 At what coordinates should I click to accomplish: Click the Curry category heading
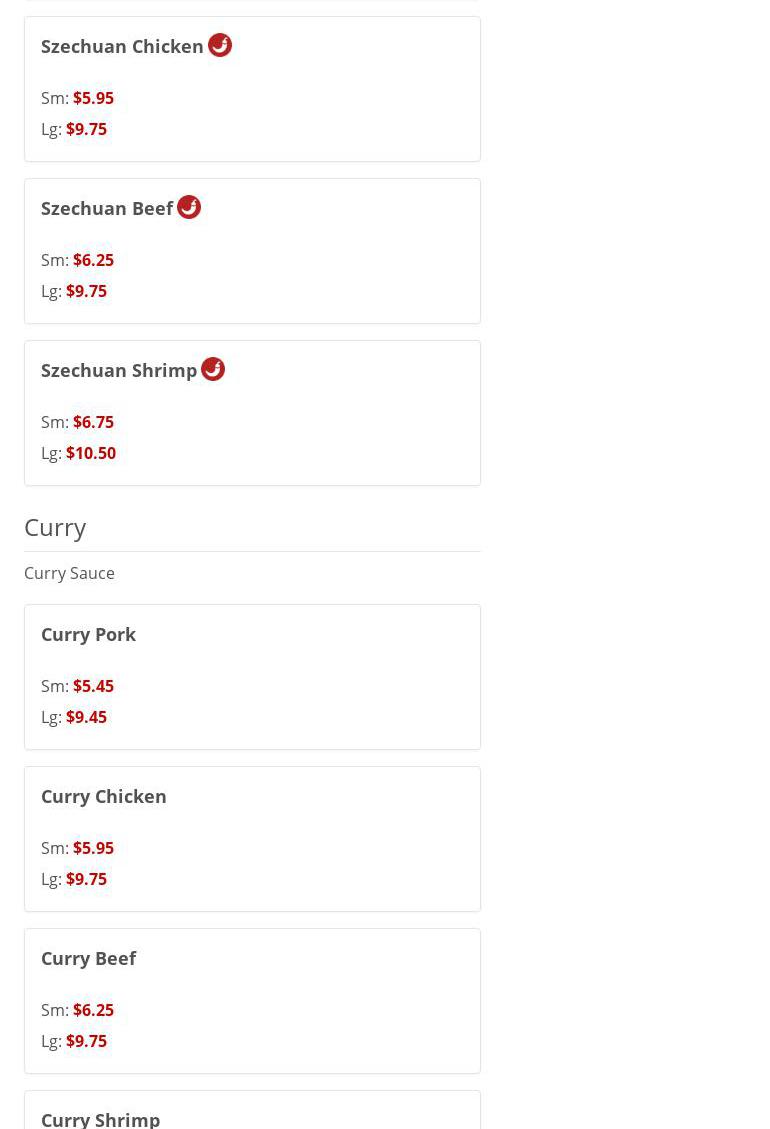point(55,527)
